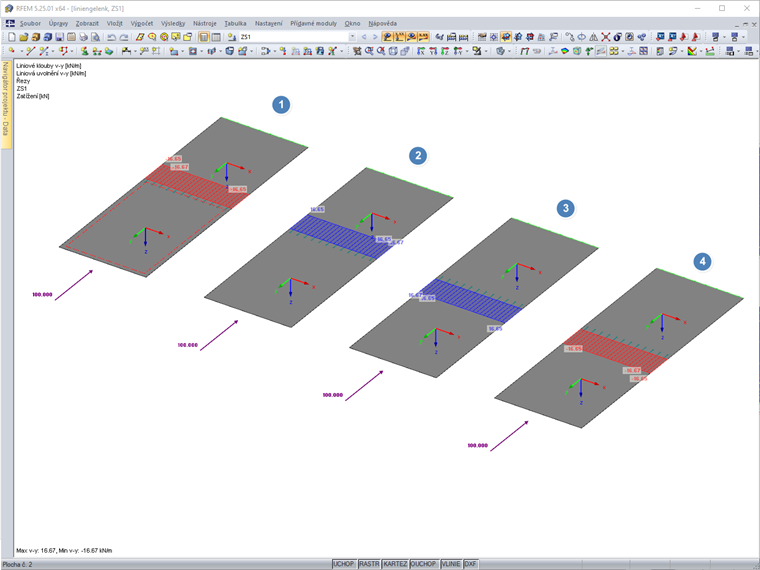This screenshot has height=570, width=760.
Task: Open the Výpočet menu
Action: coord(142,23)
